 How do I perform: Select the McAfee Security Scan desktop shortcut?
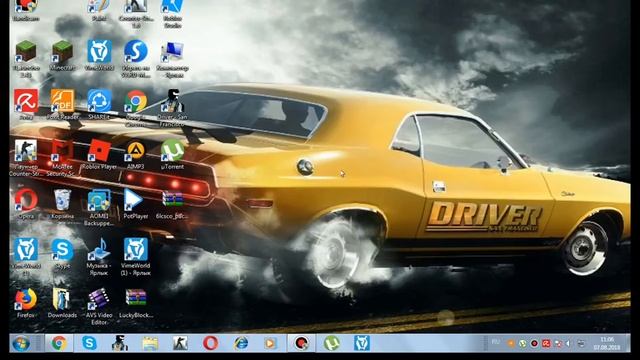(x=61, y=158)
